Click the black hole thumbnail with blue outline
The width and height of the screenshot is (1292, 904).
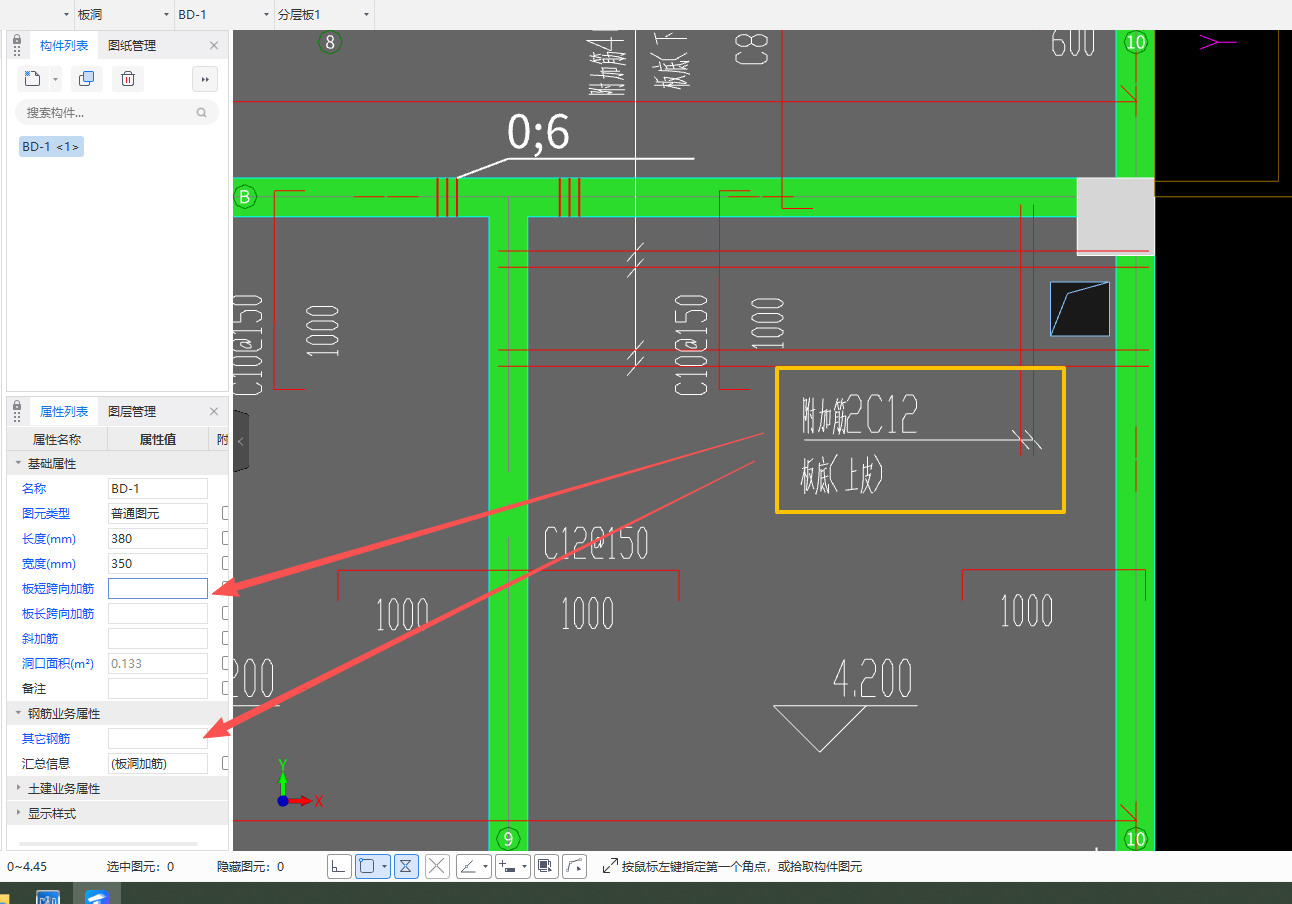pyautogui.click(x=1080, y=308)
